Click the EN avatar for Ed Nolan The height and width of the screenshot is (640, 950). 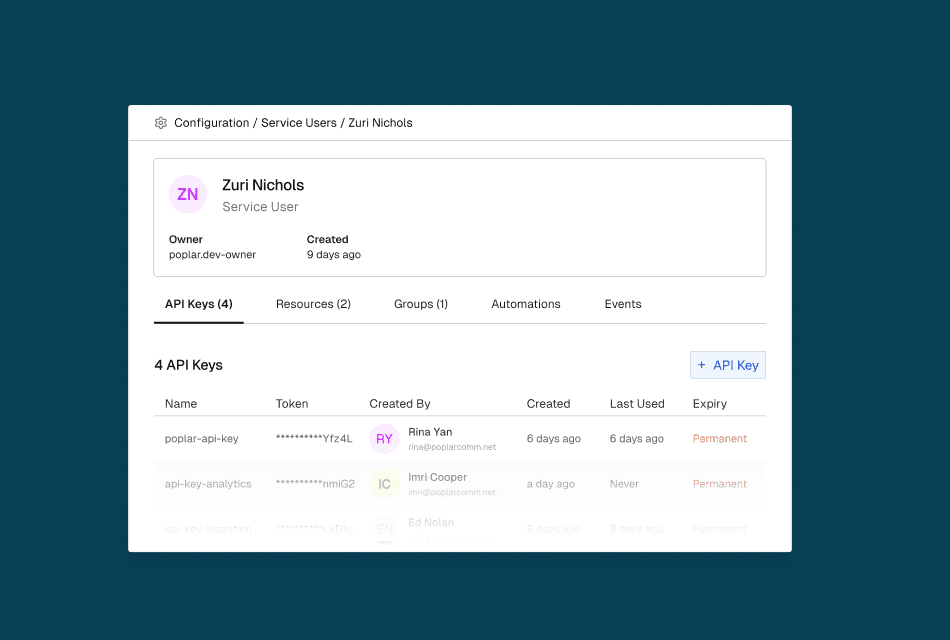(385, 529)
